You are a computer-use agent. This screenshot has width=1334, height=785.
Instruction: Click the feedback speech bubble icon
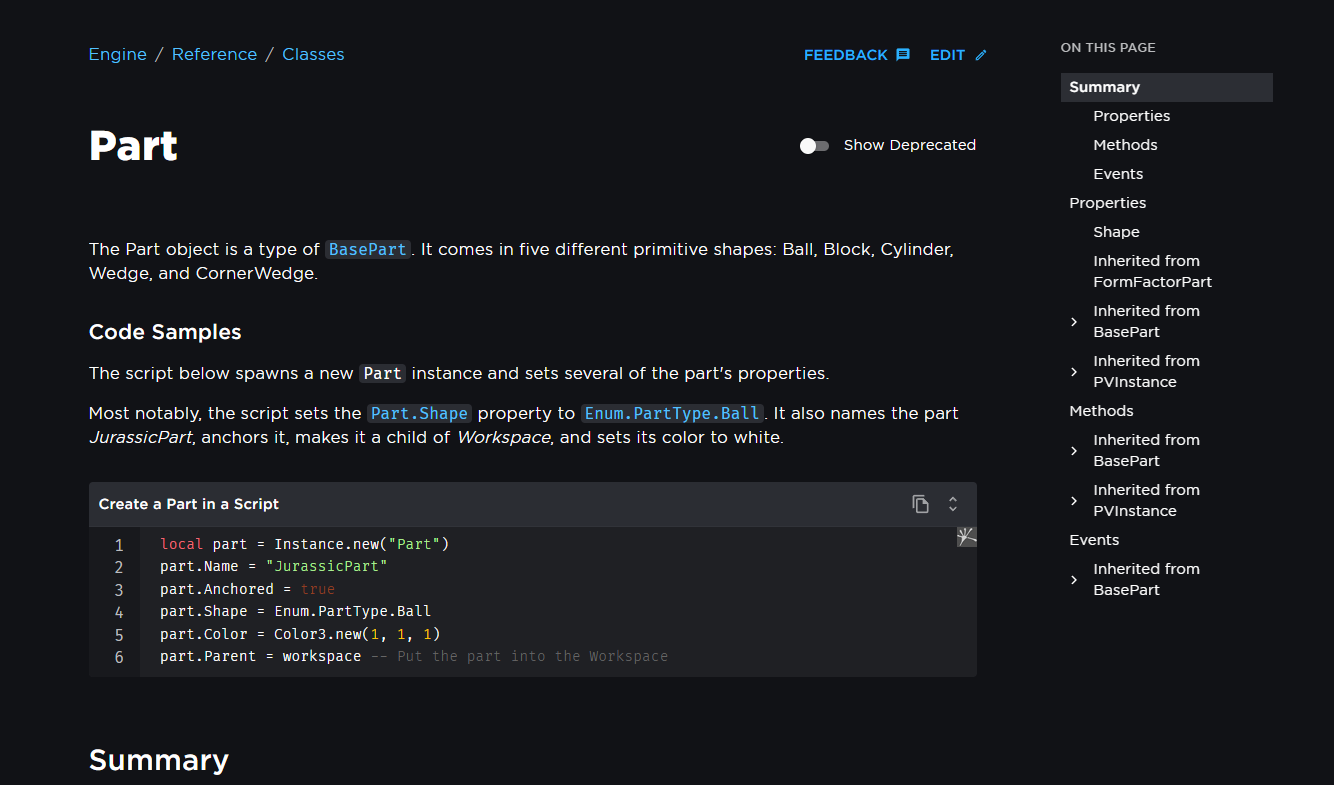tap(903, 55)
